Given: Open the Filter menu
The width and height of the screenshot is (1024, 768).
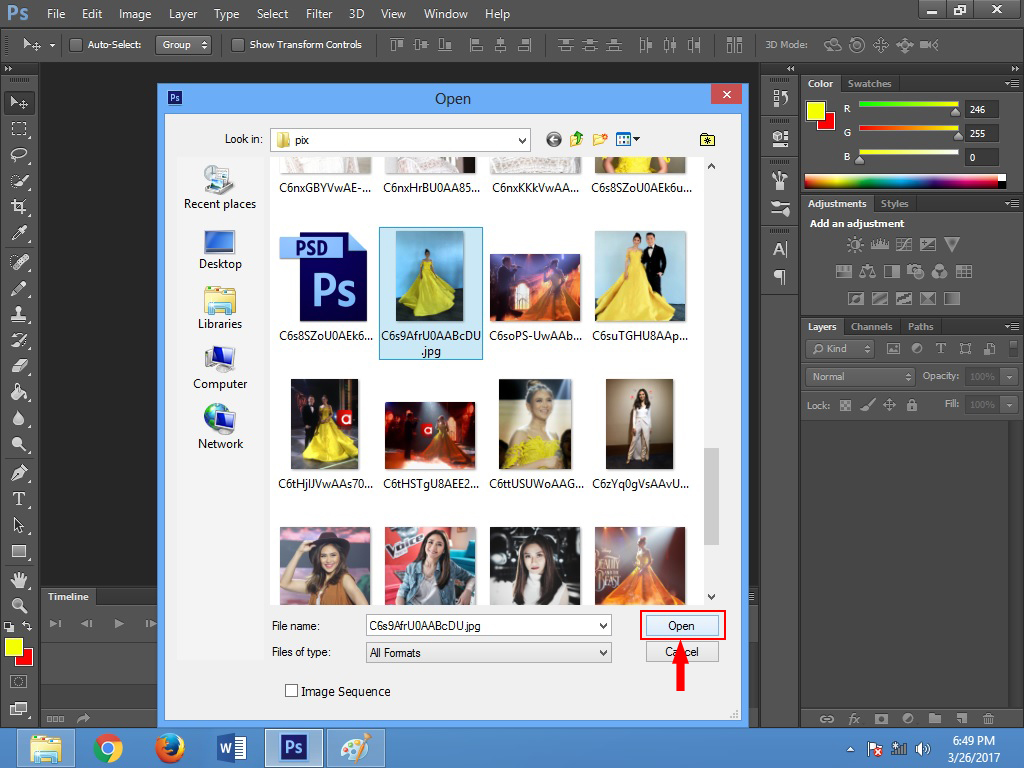Looking at the screenshot, I should pos(319,14).
